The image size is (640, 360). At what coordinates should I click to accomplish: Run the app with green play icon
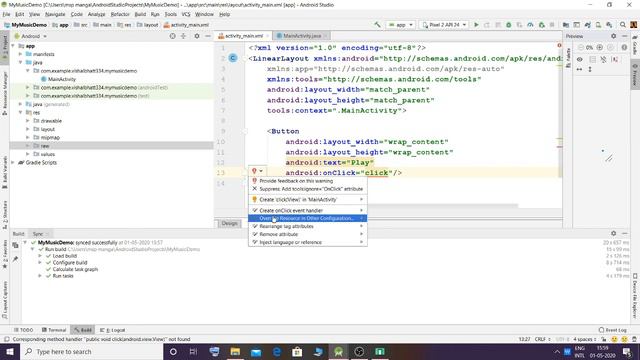tap(476, 25)
